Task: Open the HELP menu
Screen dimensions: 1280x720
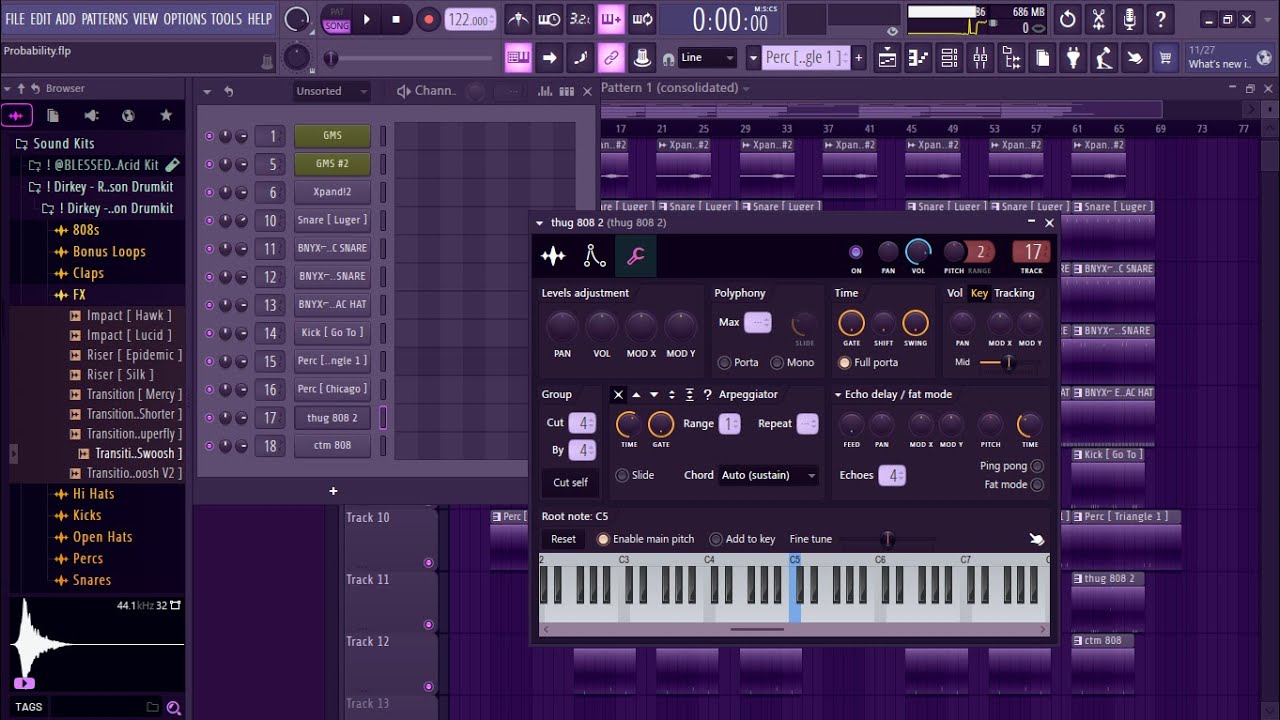Action: (259, 19)
